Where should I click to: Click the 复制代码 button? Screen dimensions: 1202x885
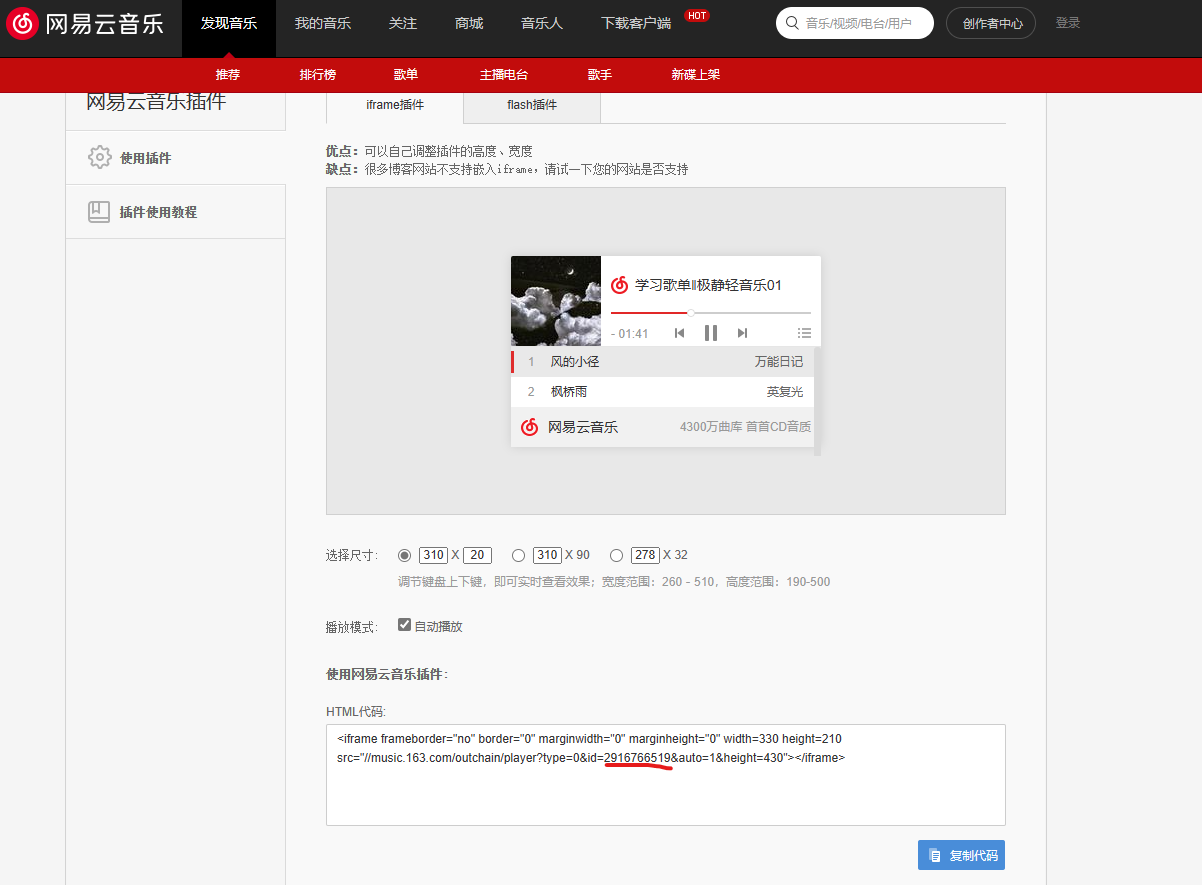coord(961,855)
